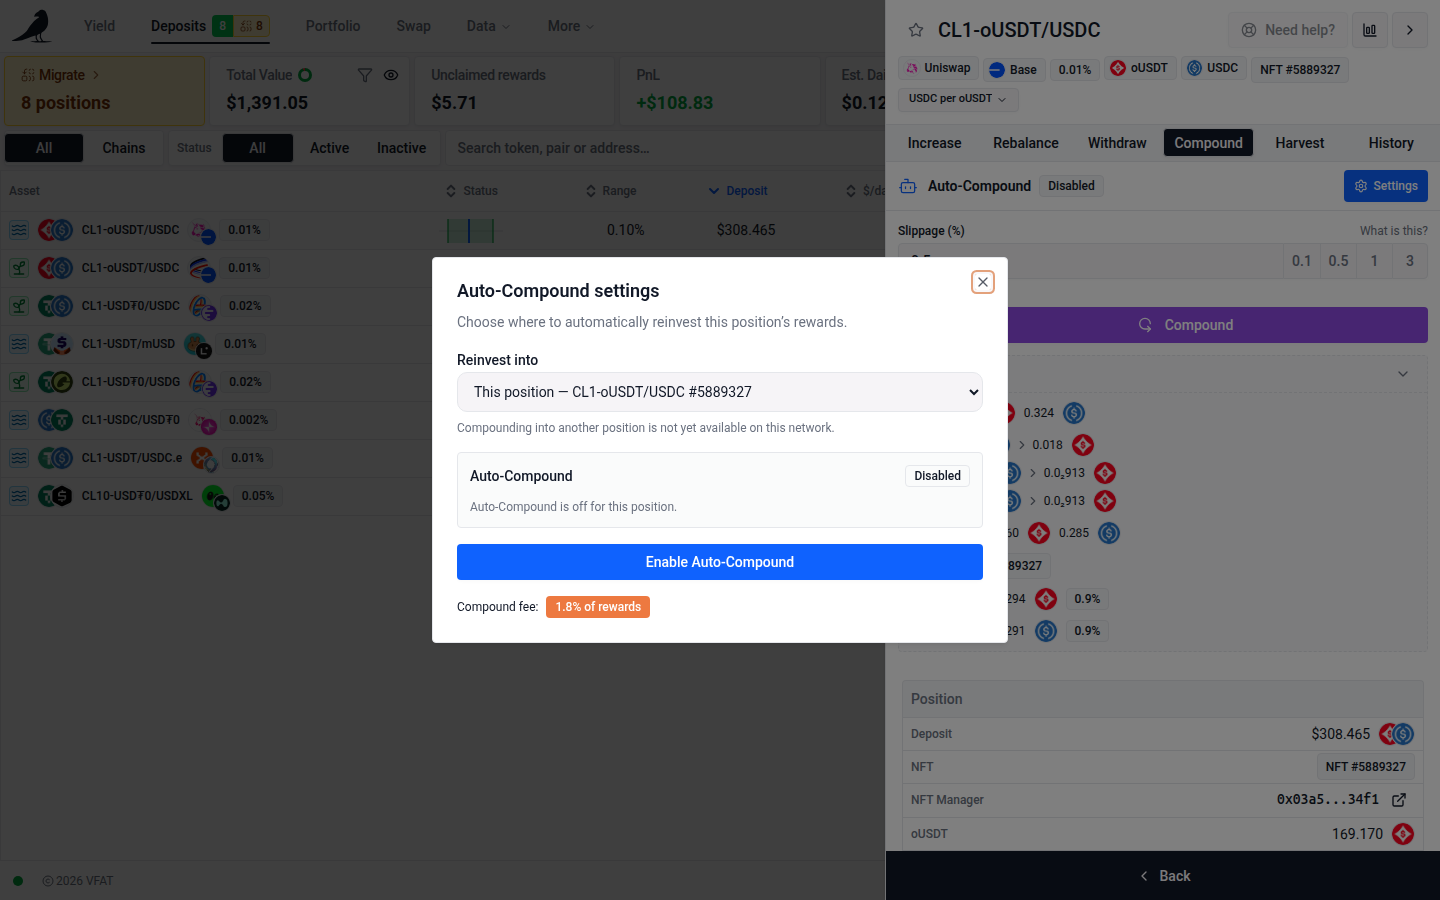
Task: Switch to the Harvest tab
Action: (1300, 143)
